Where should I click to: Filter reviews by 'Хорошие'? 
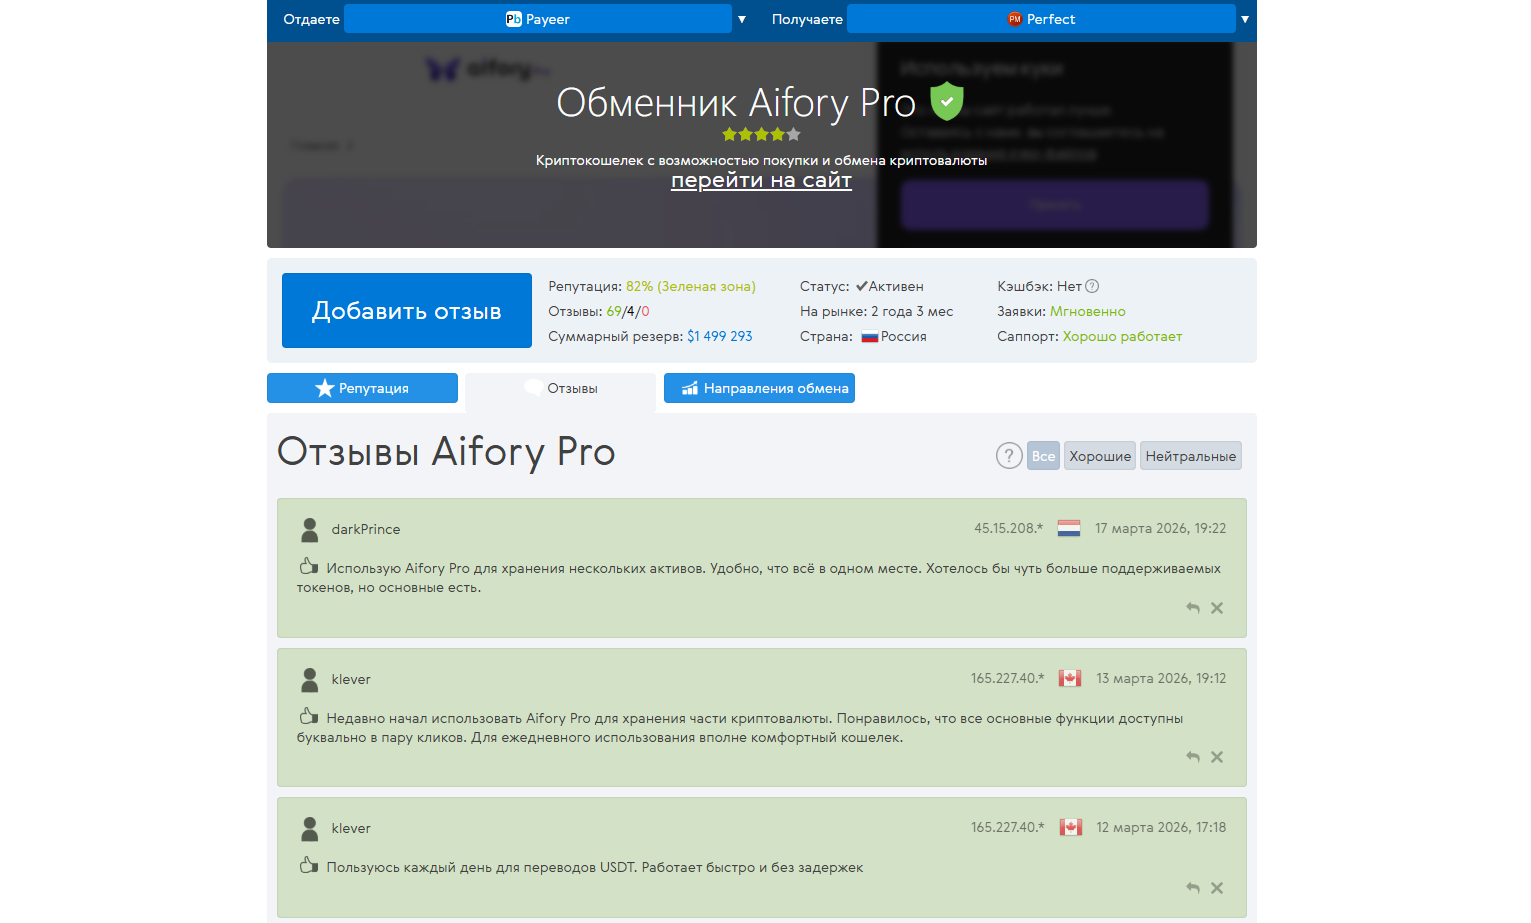tap(1099, 456)
